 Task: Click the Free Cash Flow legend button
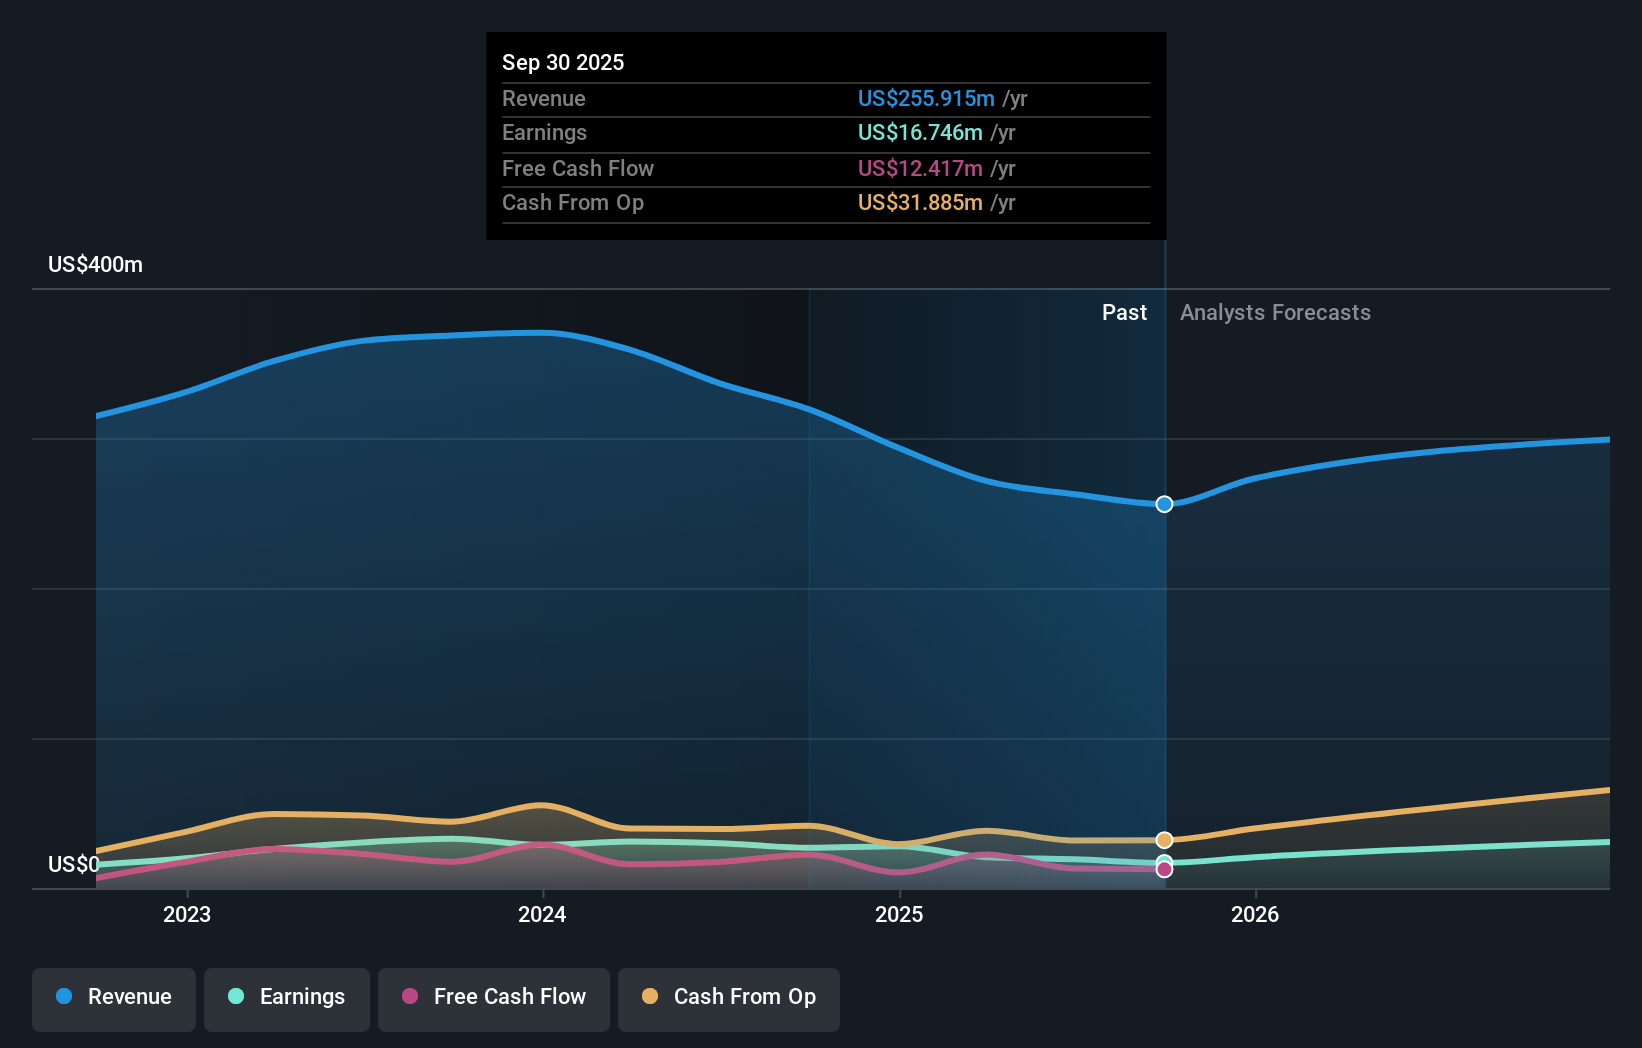493,999
